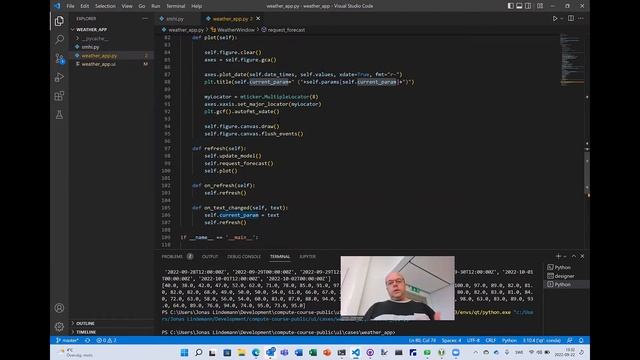Change CRLF line ending in status bar
Viewport: 640px width, 360px height.
[491, 340]
